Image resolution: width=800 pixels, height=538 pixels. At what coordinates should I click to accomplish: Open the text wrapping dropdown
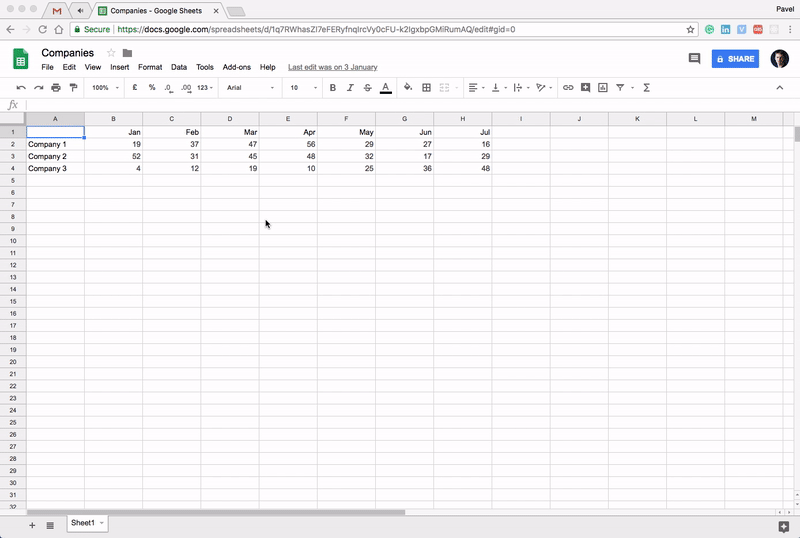pos(521,88)
